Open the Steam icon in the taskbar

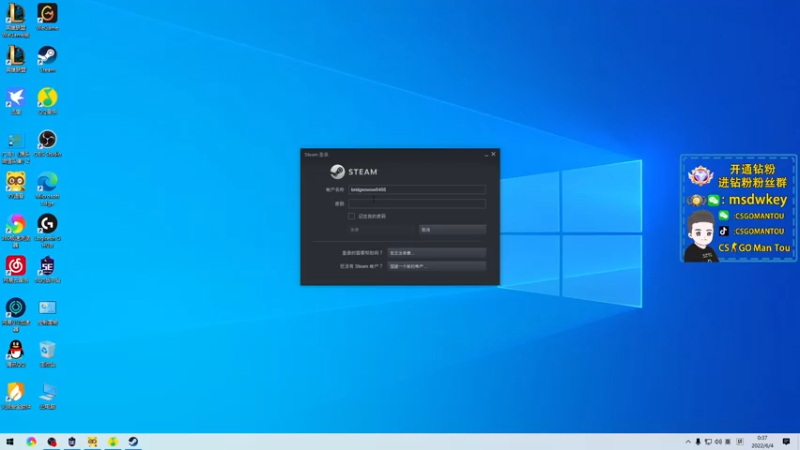133,441
